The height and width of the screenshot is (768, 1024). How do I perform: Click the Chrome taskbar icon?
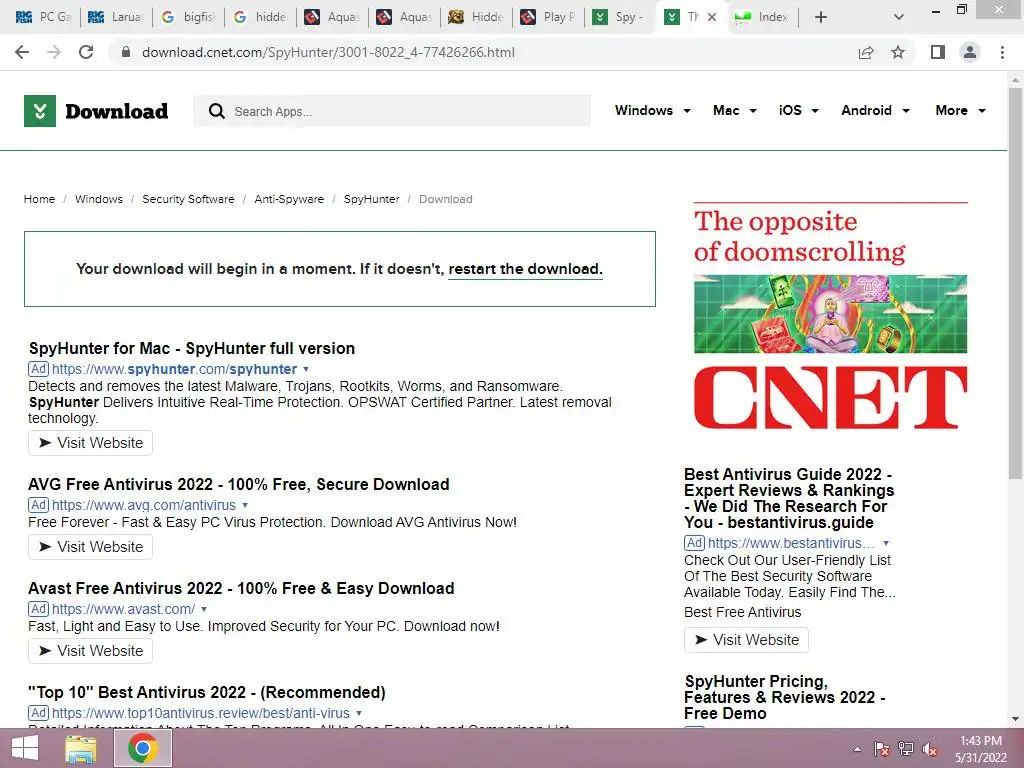(142, 748)
